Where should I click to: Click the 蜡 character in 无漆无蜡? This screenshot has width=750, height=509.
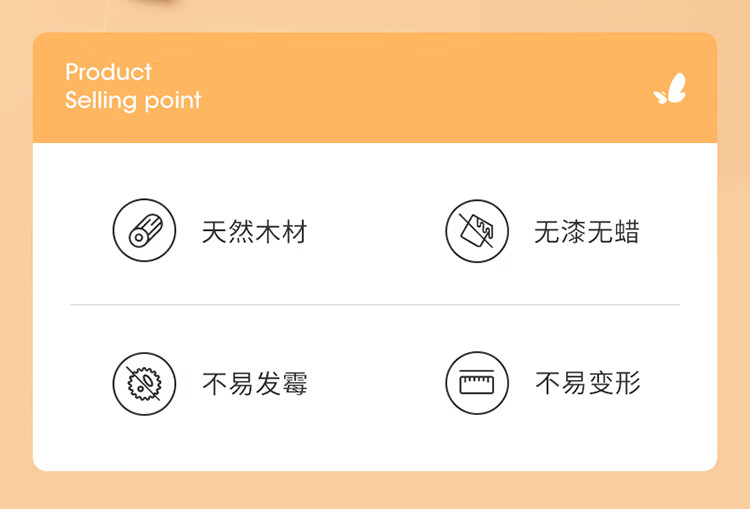pos(627,232)
